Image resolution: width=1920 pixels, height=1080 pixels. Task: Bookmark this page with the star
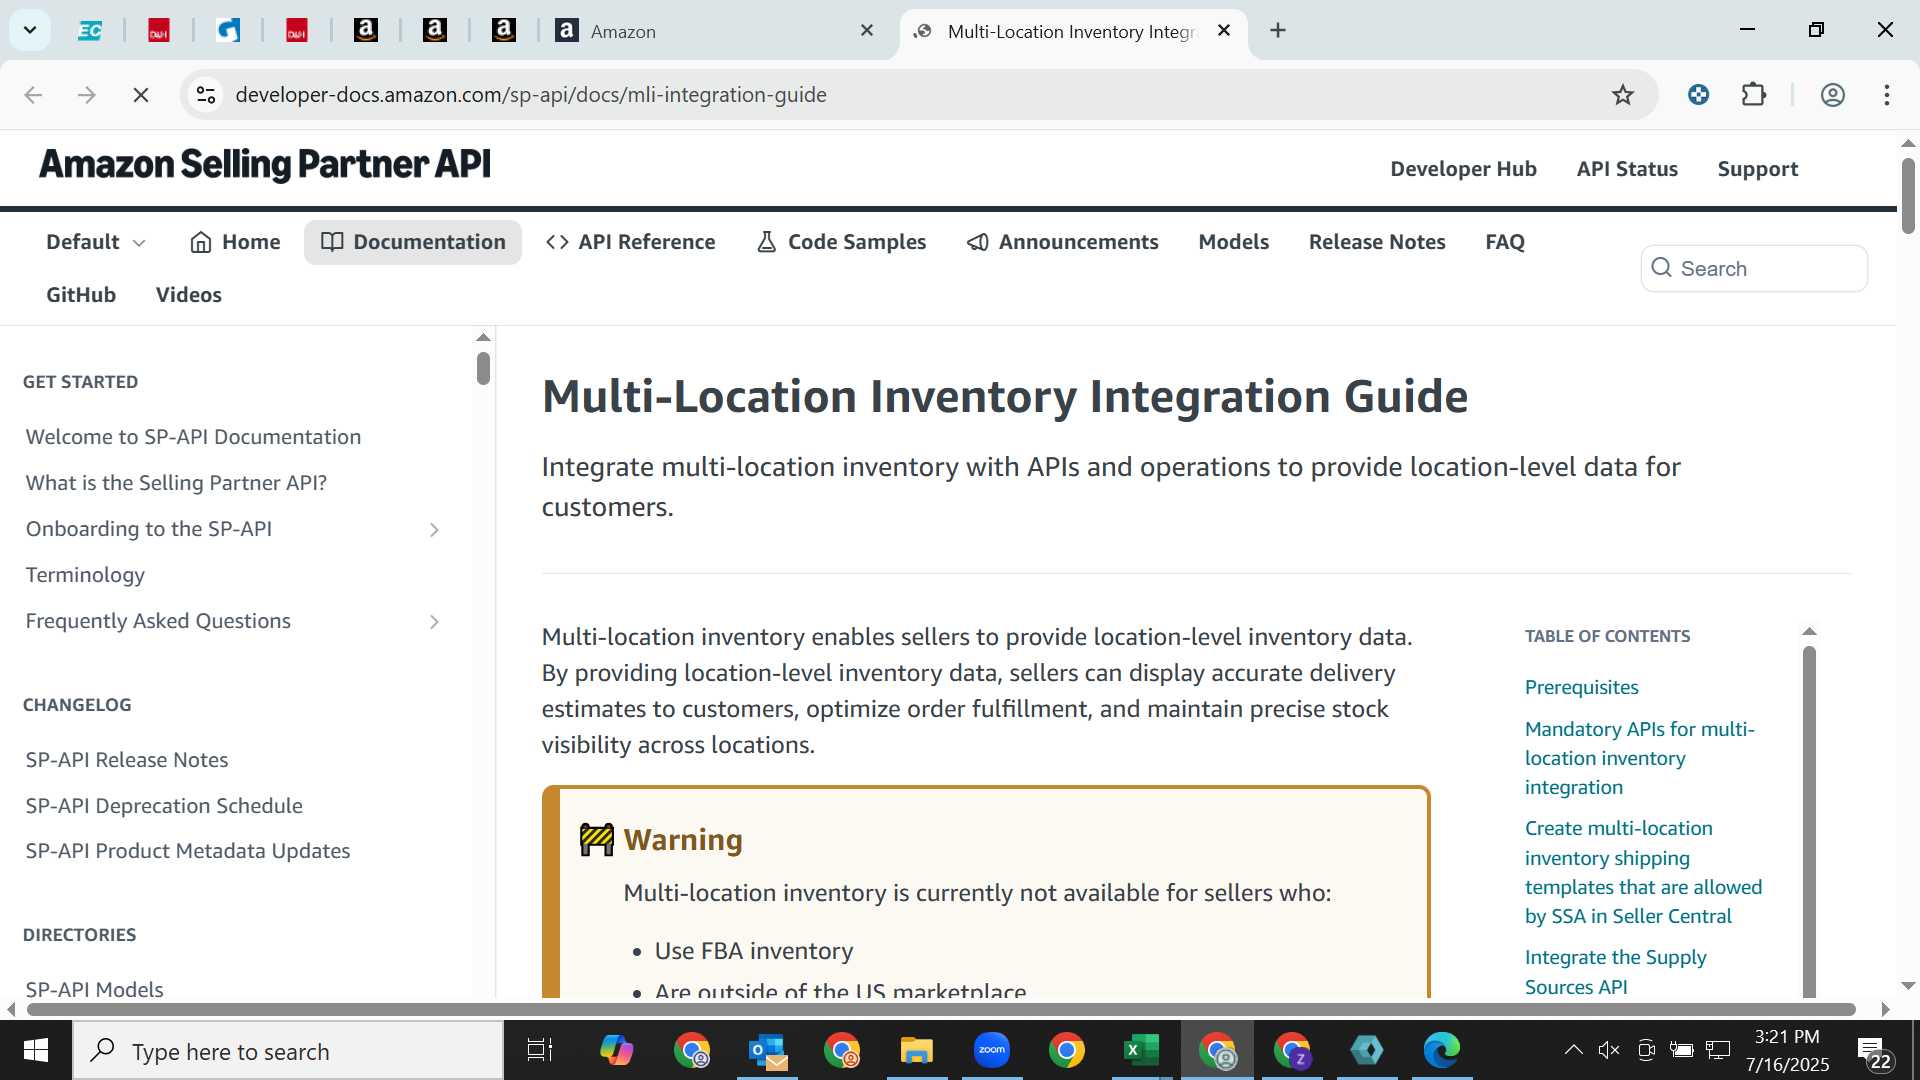click(1623, 95)
